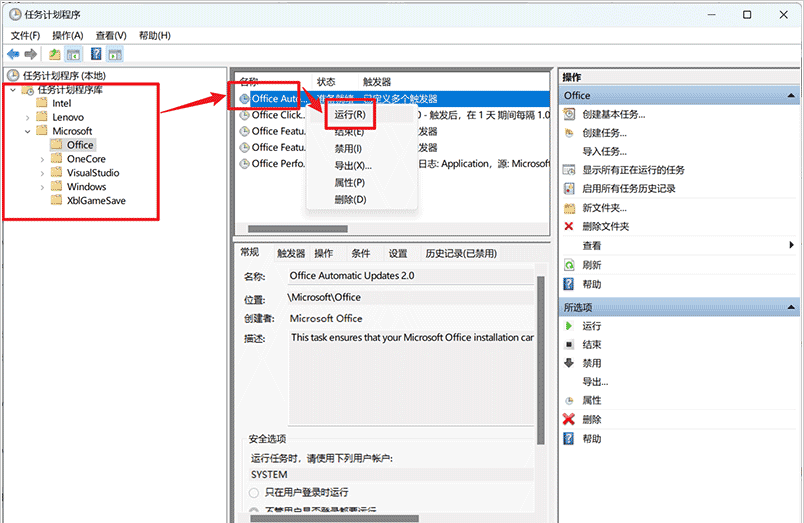Toggle the action pane toolbar icon
Screen dimensions: 804x523
tap(115, 54)
